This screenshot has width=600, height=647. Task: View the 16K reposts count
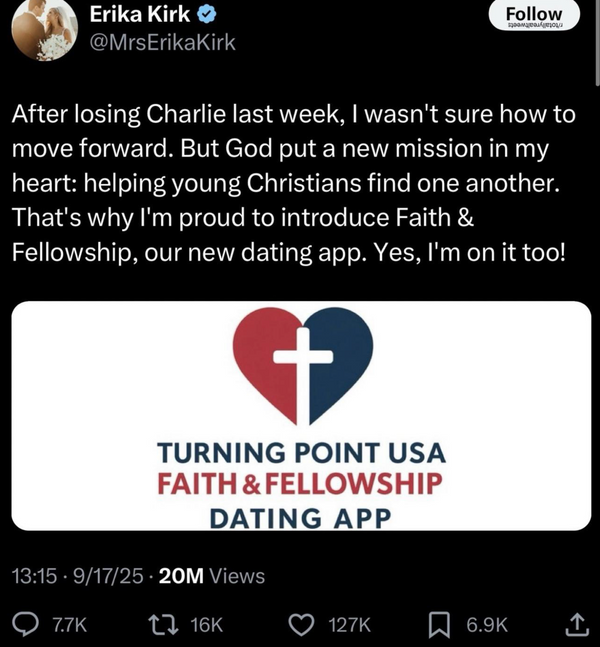coord(205,625)
